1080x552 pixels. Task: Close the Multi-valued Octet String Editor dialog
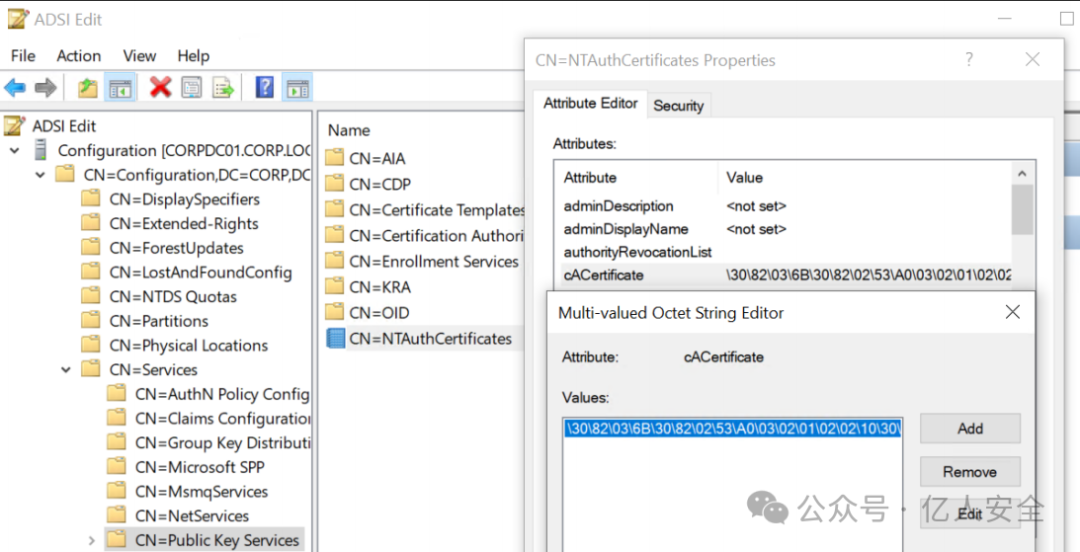[1012, 311]
